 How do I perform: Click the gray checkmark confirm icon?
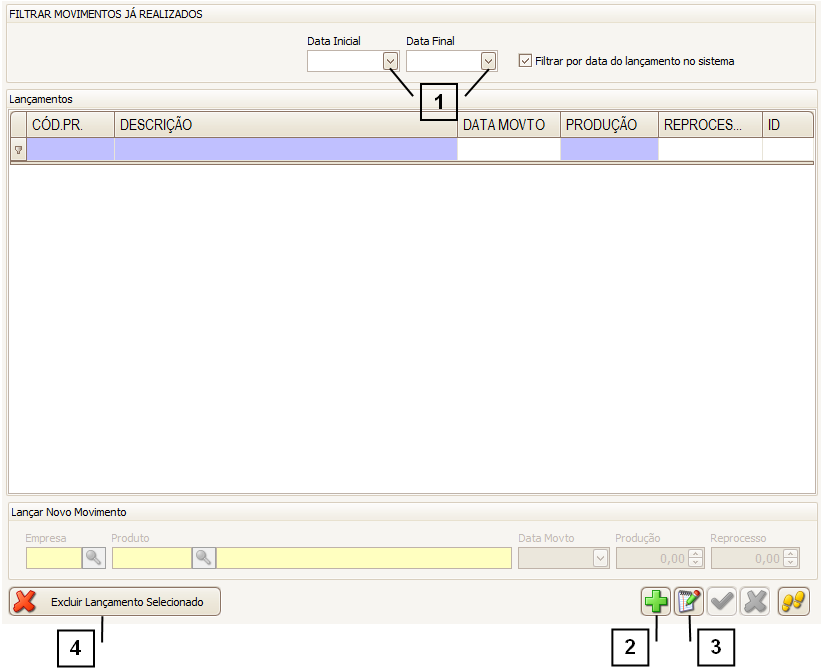[722, 602]
